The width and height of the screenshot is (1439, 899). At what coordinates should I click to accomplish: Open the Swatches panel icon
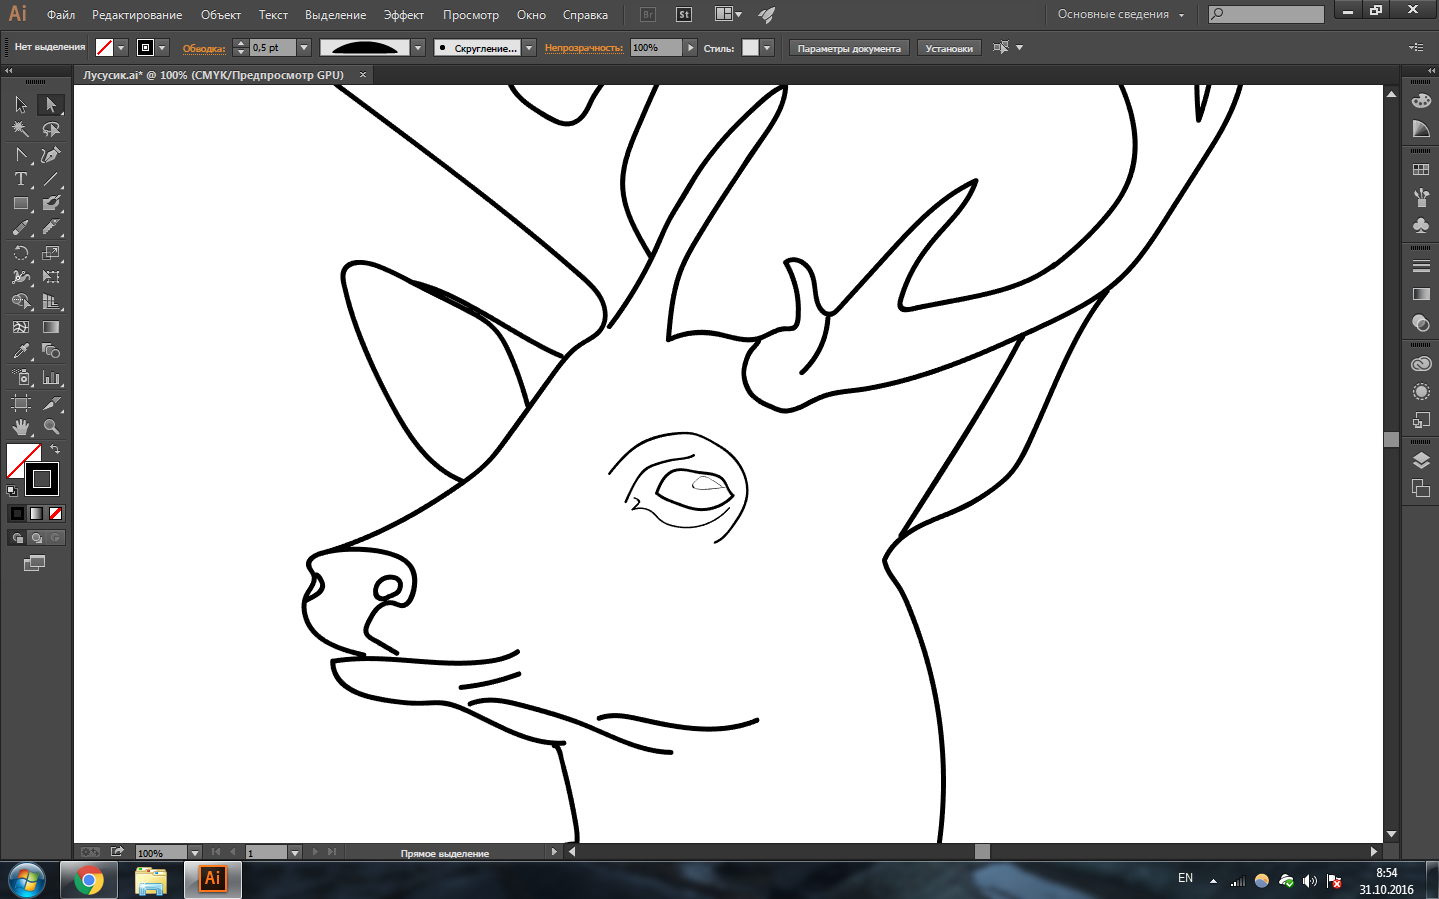point(1421,170)
